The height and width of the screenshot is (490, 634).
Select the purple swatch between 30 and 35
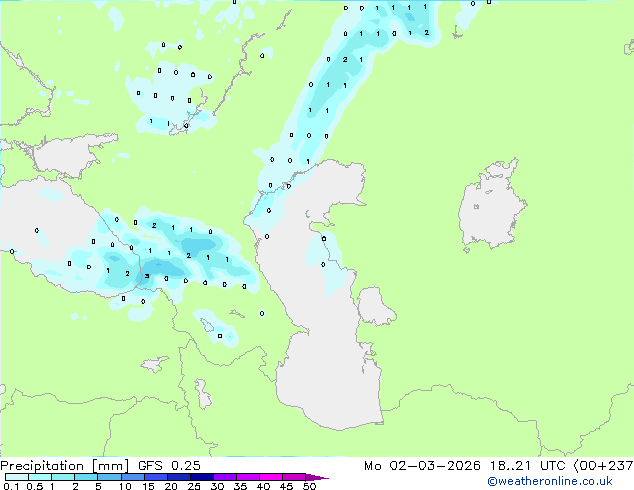click(224, 477)
